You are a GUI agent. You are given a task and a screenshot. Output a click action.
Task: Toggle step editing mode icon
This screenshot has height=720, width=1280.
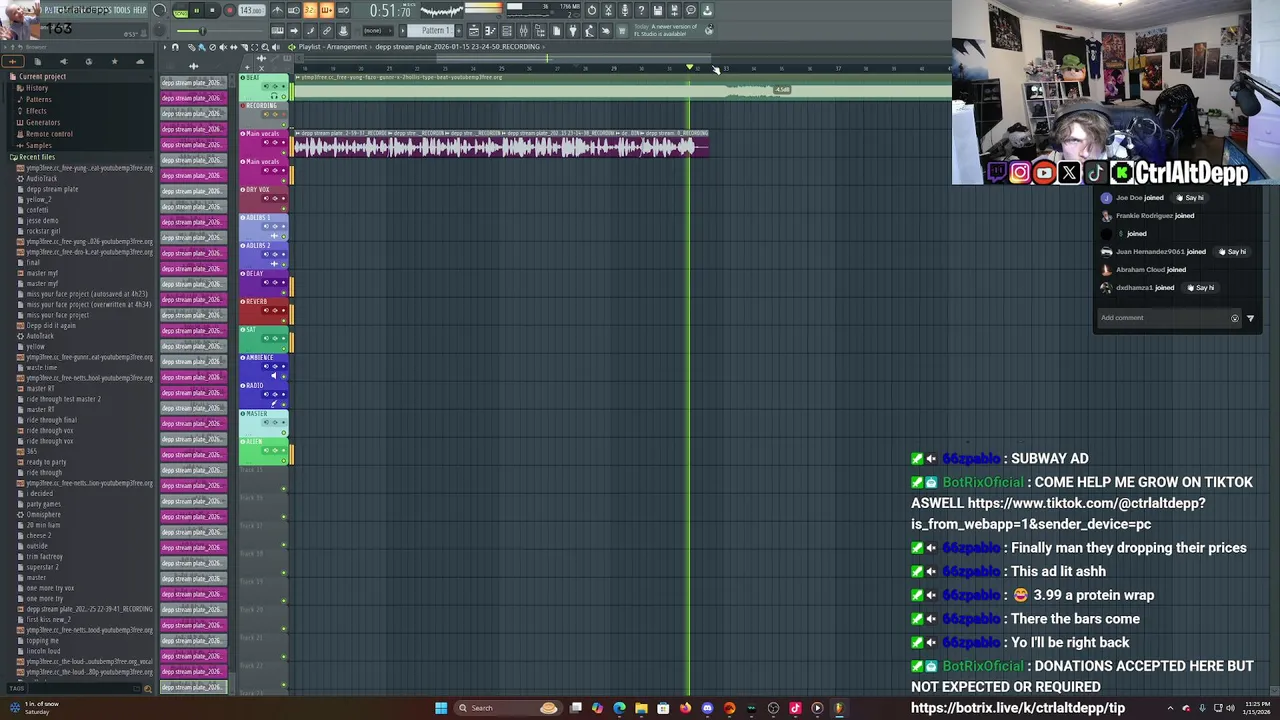(x=310, y=31)
